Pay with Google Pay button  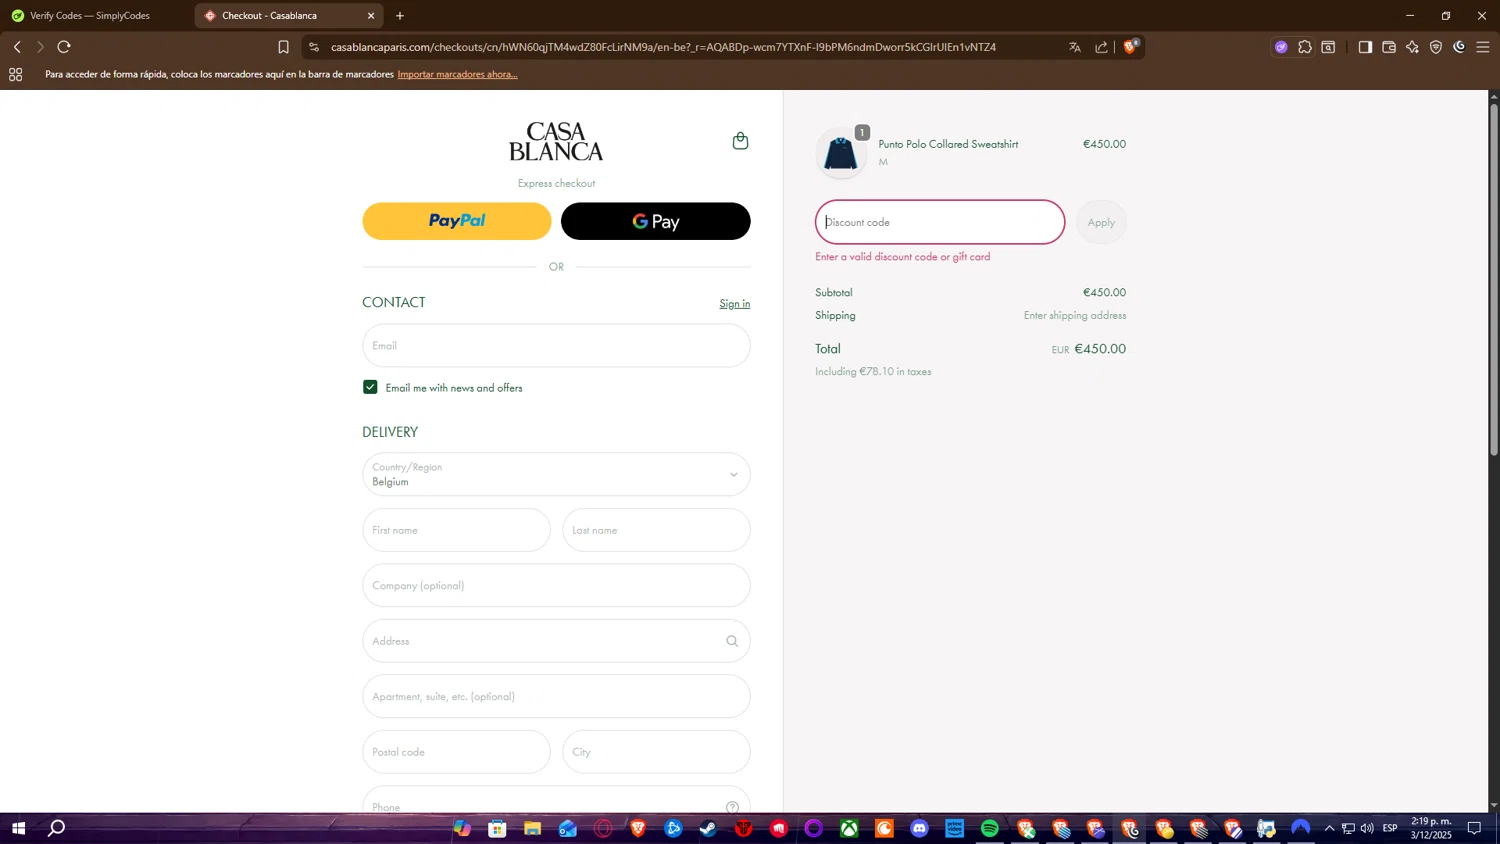click(x=656, y=221)
